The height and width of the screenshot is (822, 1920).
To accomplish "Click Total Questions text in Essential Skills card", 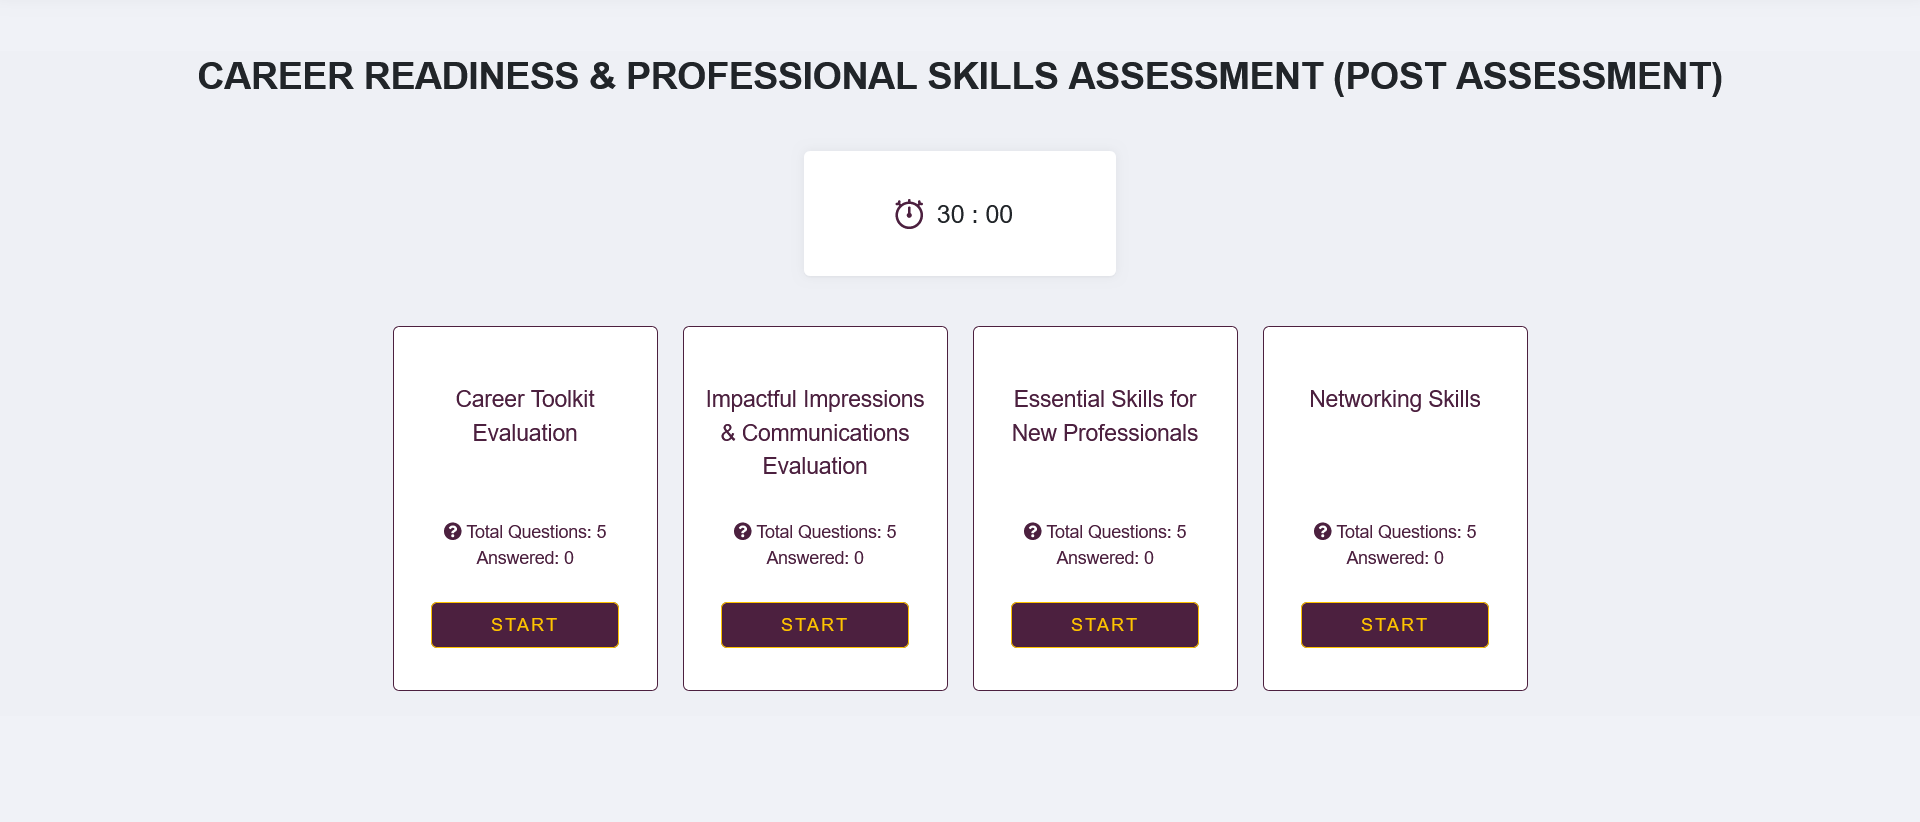I will point(1116,532).
